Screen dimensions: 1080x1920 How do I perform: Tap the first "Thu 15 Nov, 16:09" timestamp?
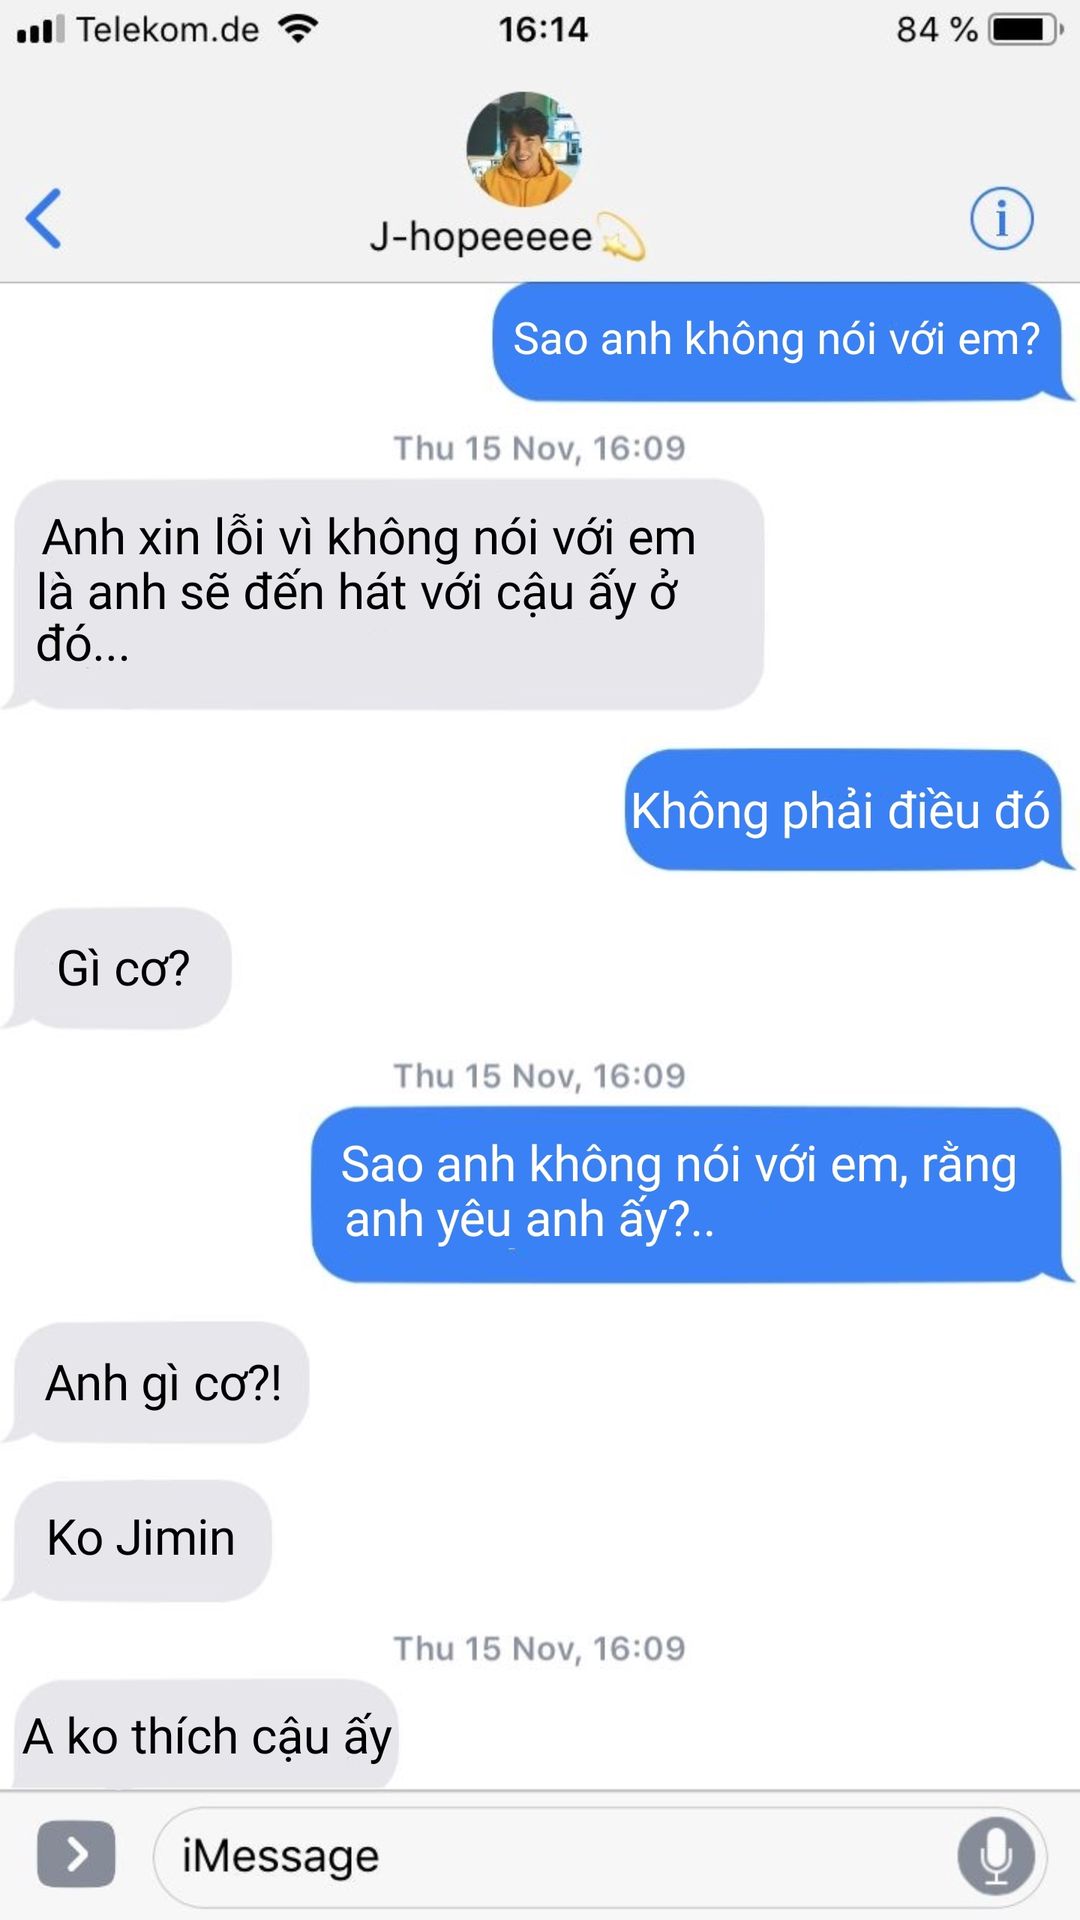pos(539,448)
